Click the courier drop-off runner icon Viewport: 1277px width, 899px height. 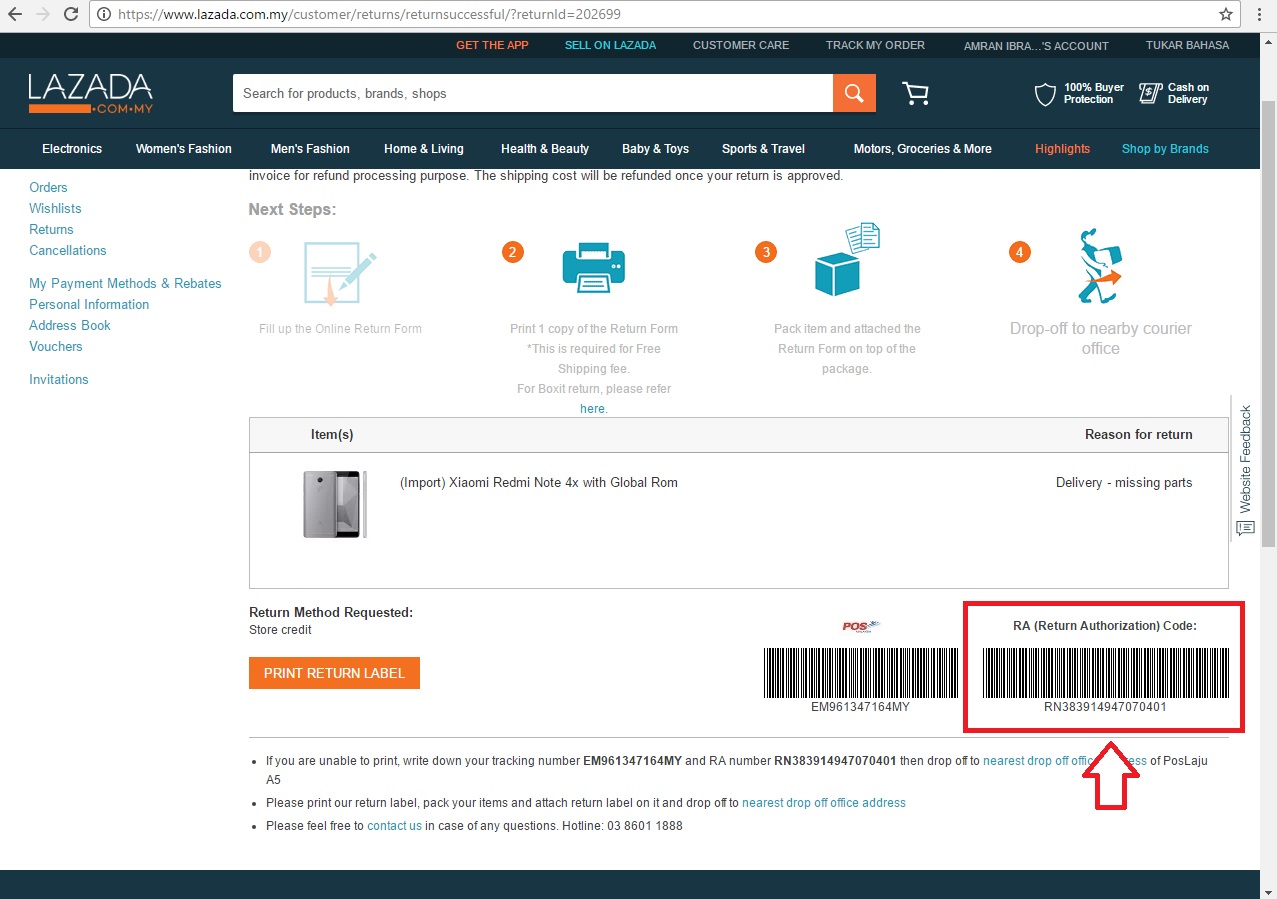1099,266
